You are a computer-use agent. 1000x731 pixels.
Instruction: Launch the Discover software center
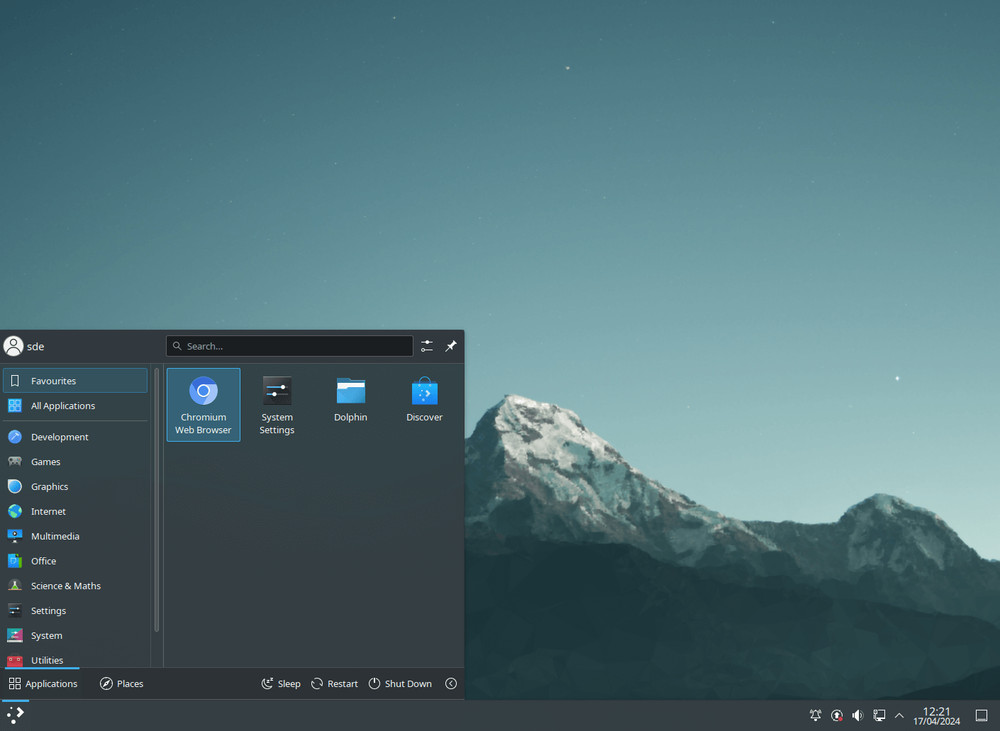[x=424, y=400]
